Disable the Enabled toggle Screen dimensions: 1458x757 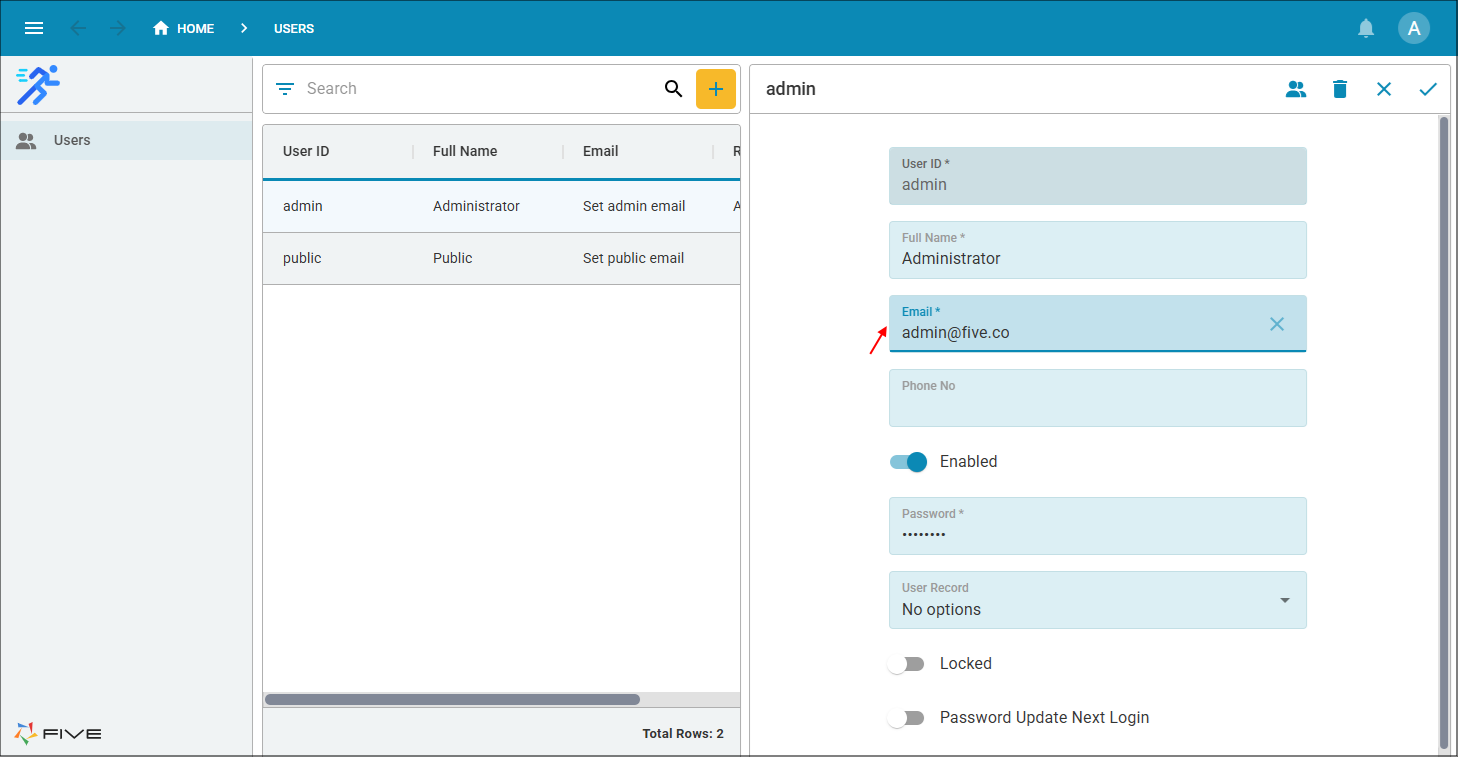pyautogui.click(x=908, y=461)
